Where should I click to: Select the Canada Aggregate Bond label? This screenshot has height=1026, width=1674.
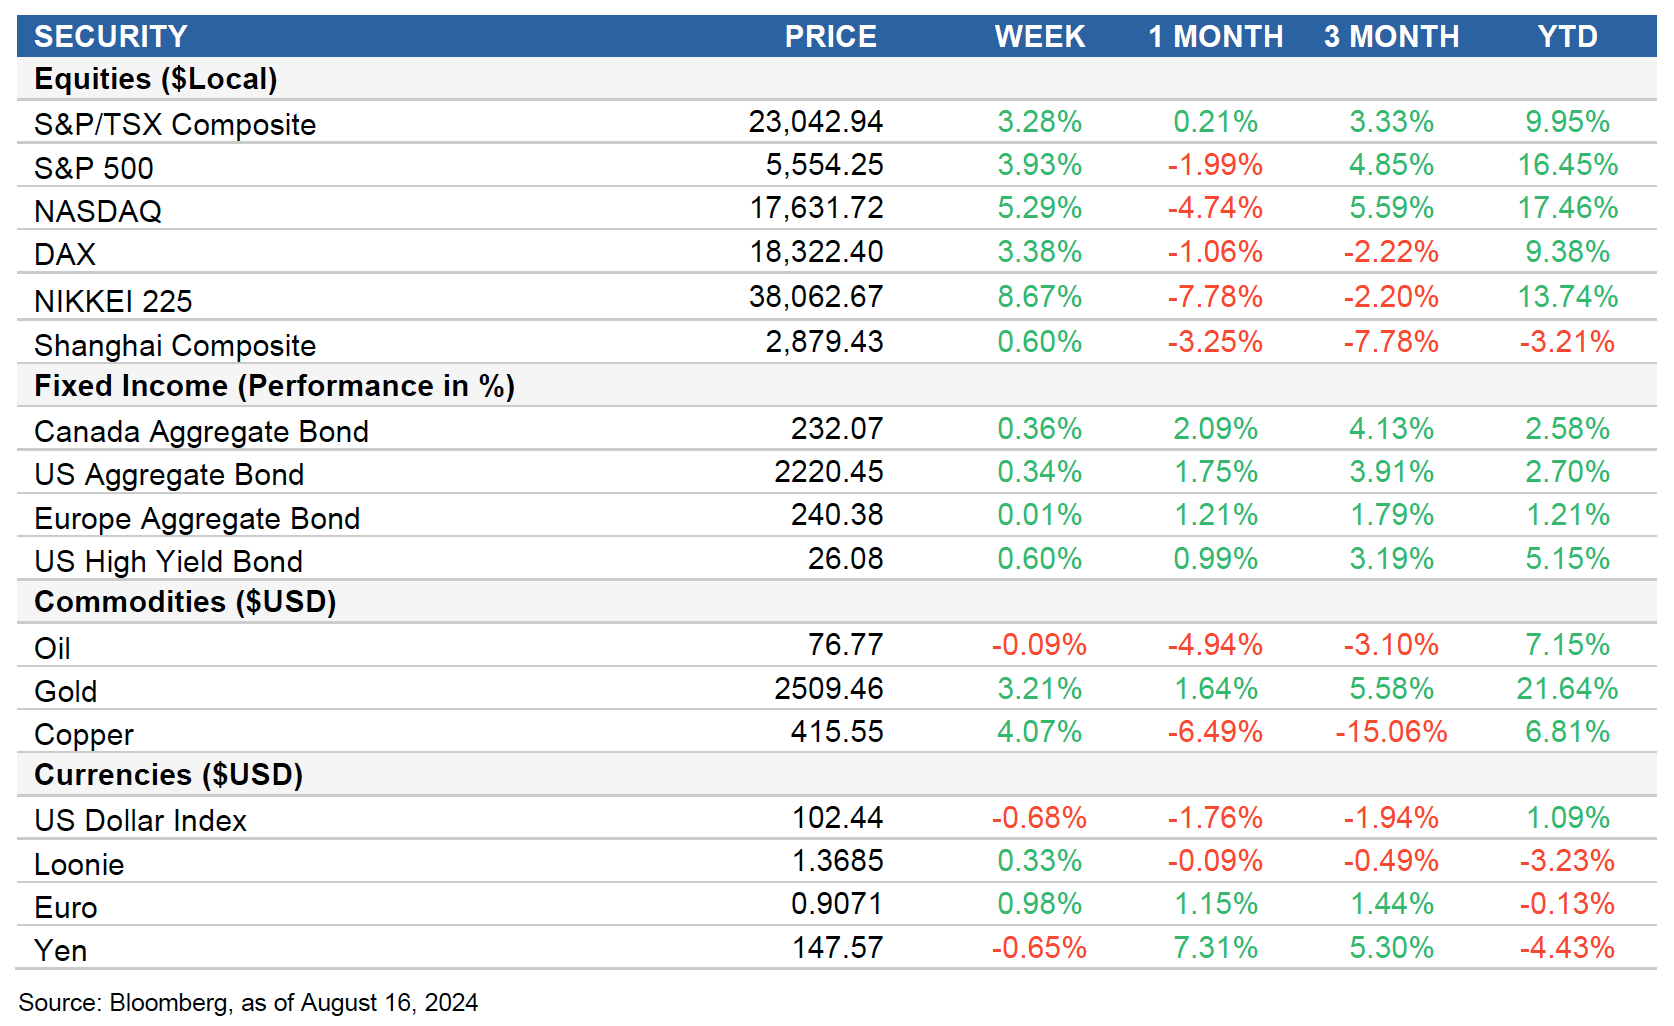(x=201, y=432)
